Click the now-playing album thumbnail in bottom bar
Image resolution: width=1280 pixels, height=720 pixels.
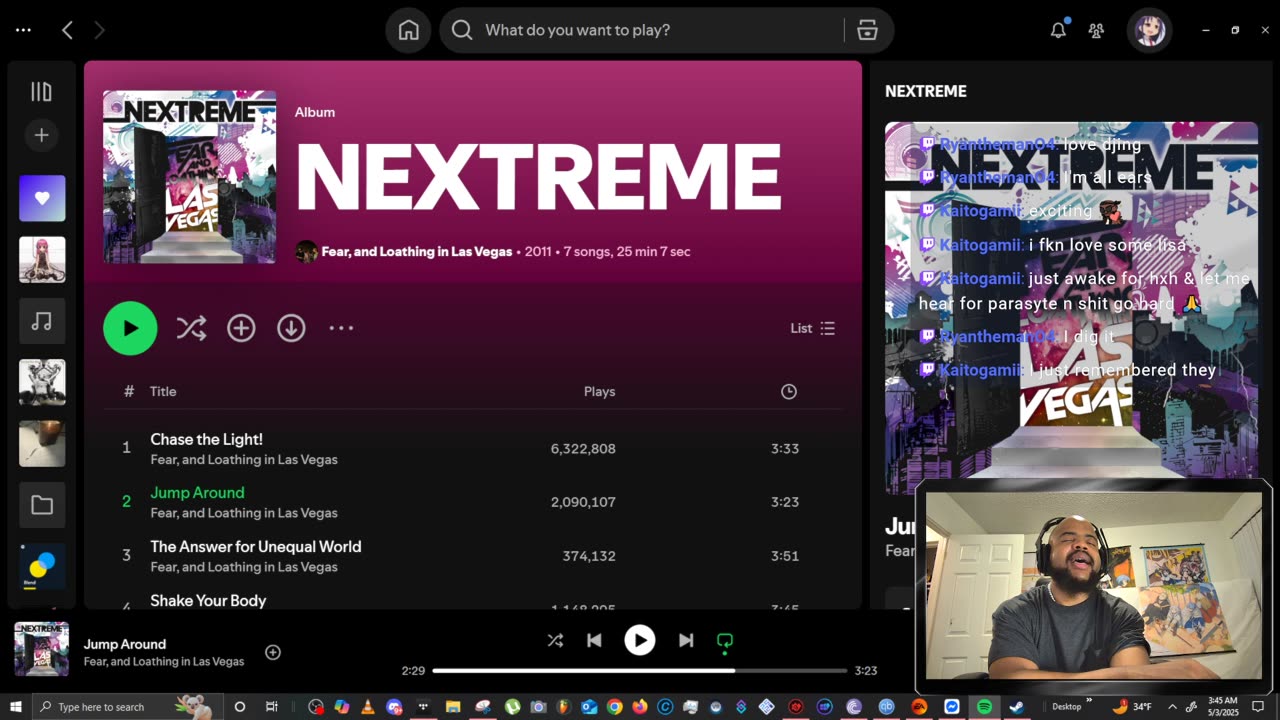click(x=42, y=649)
